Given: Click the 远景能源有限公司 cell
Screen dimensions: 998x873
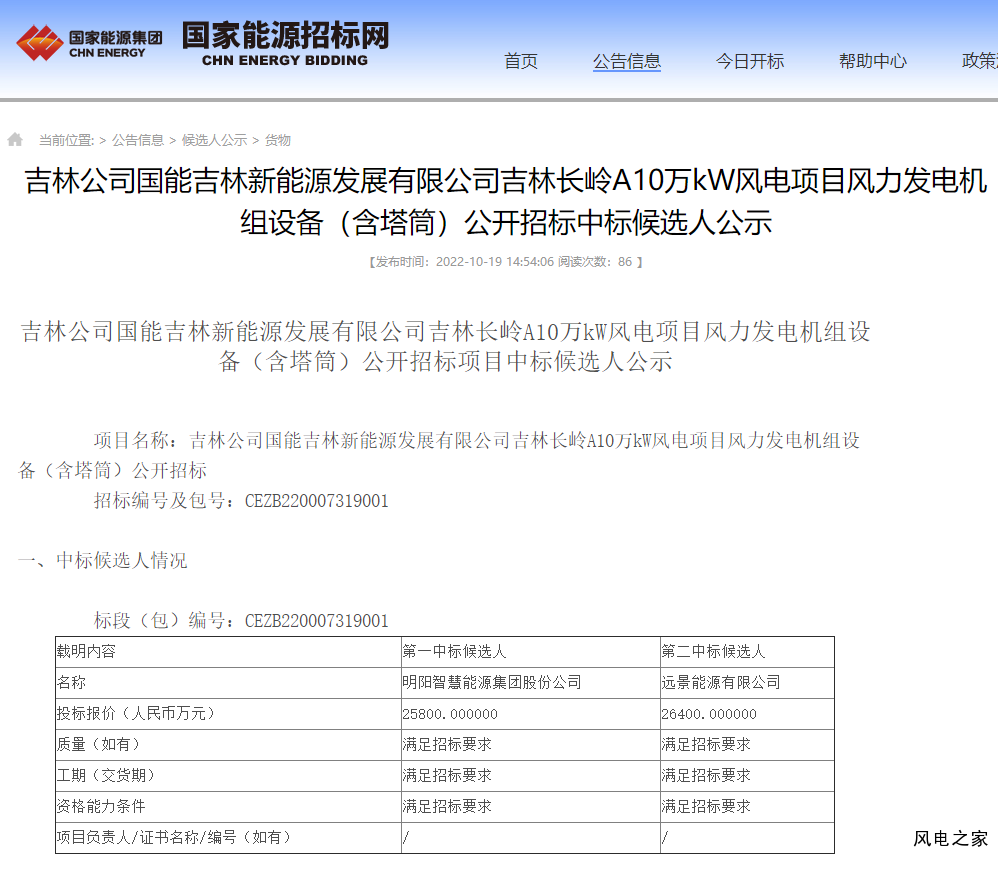Looking at the screenshot, I should pyautogui.click(x=747, y=683).
